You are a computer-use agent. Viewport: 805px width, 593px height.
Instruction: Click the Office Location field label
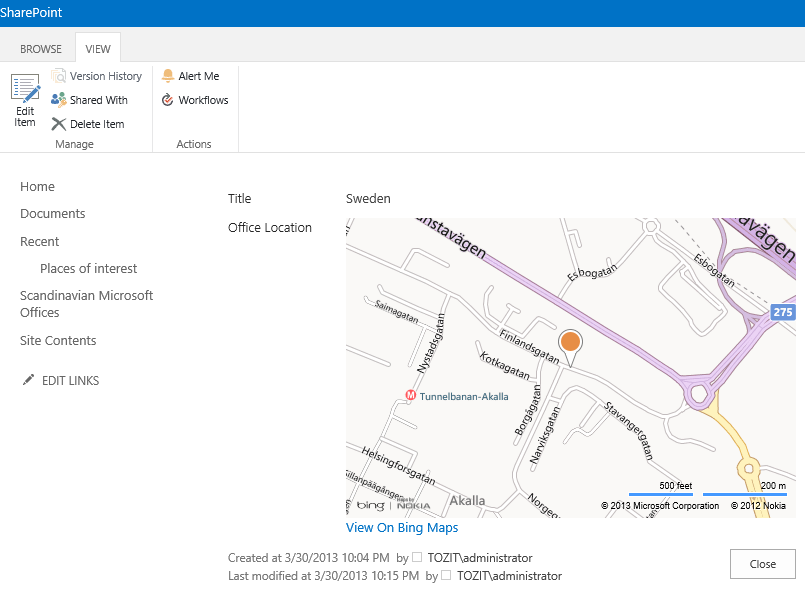tap(270, 227)
